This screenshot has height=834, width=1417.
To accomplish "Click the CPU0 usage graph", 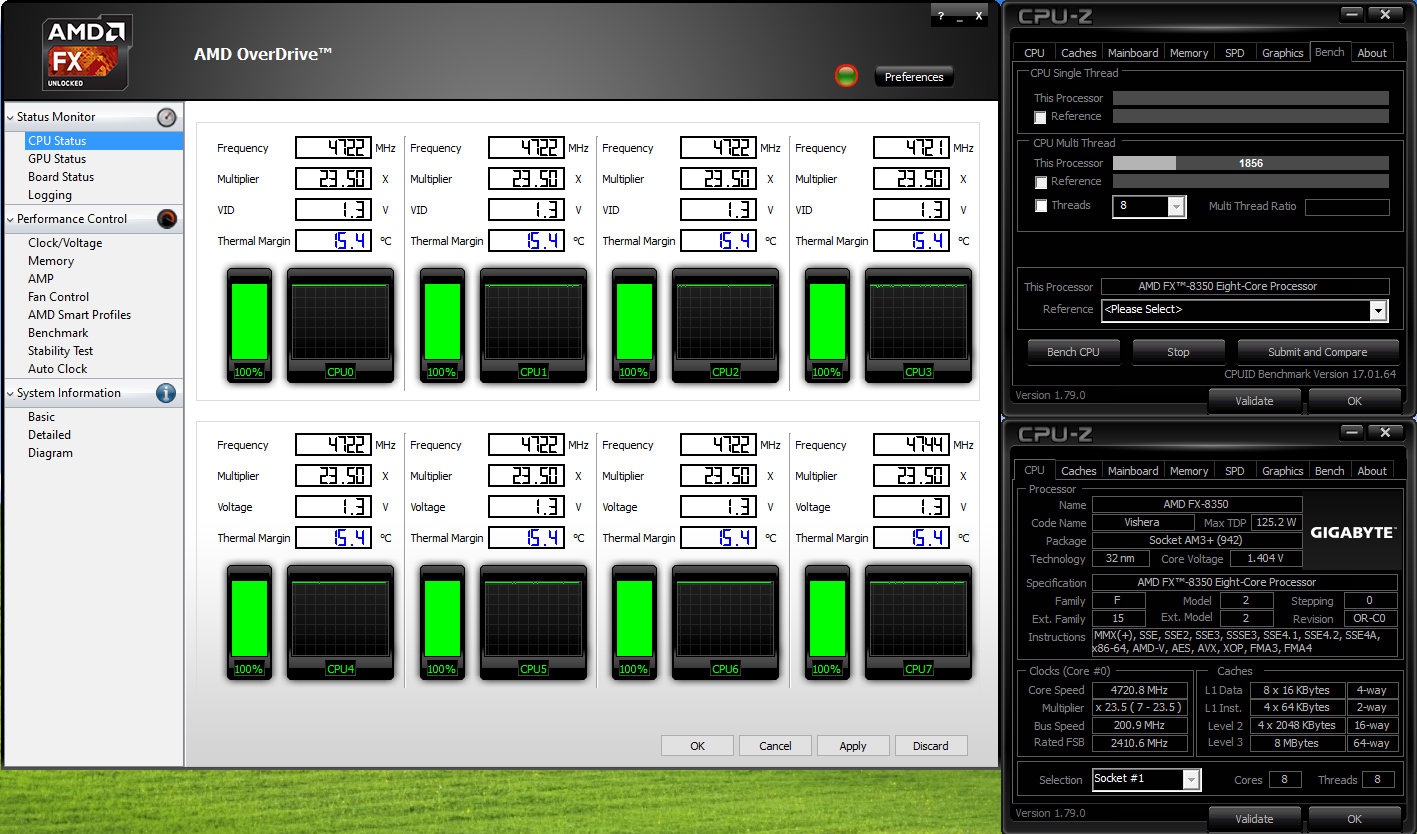I will pos(340,324).
